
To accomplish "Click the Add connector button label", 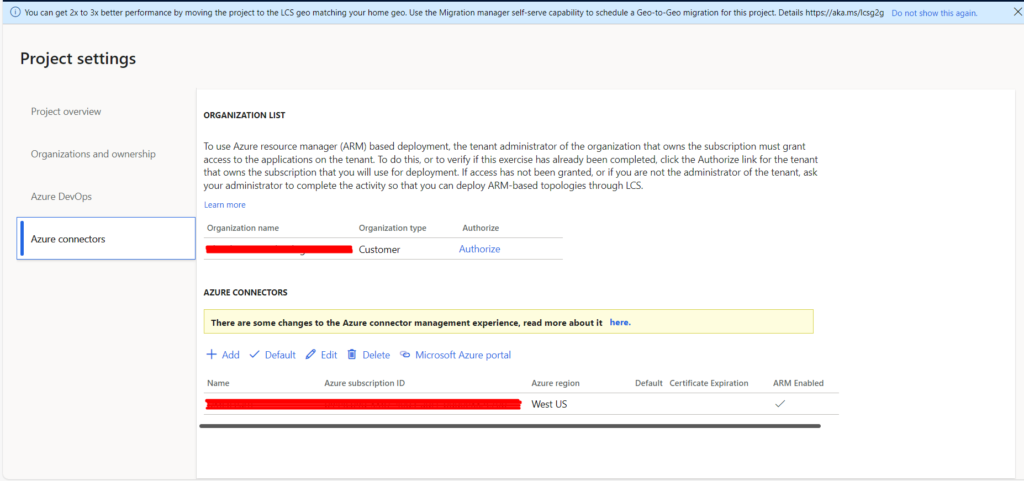I will [231, 355].
